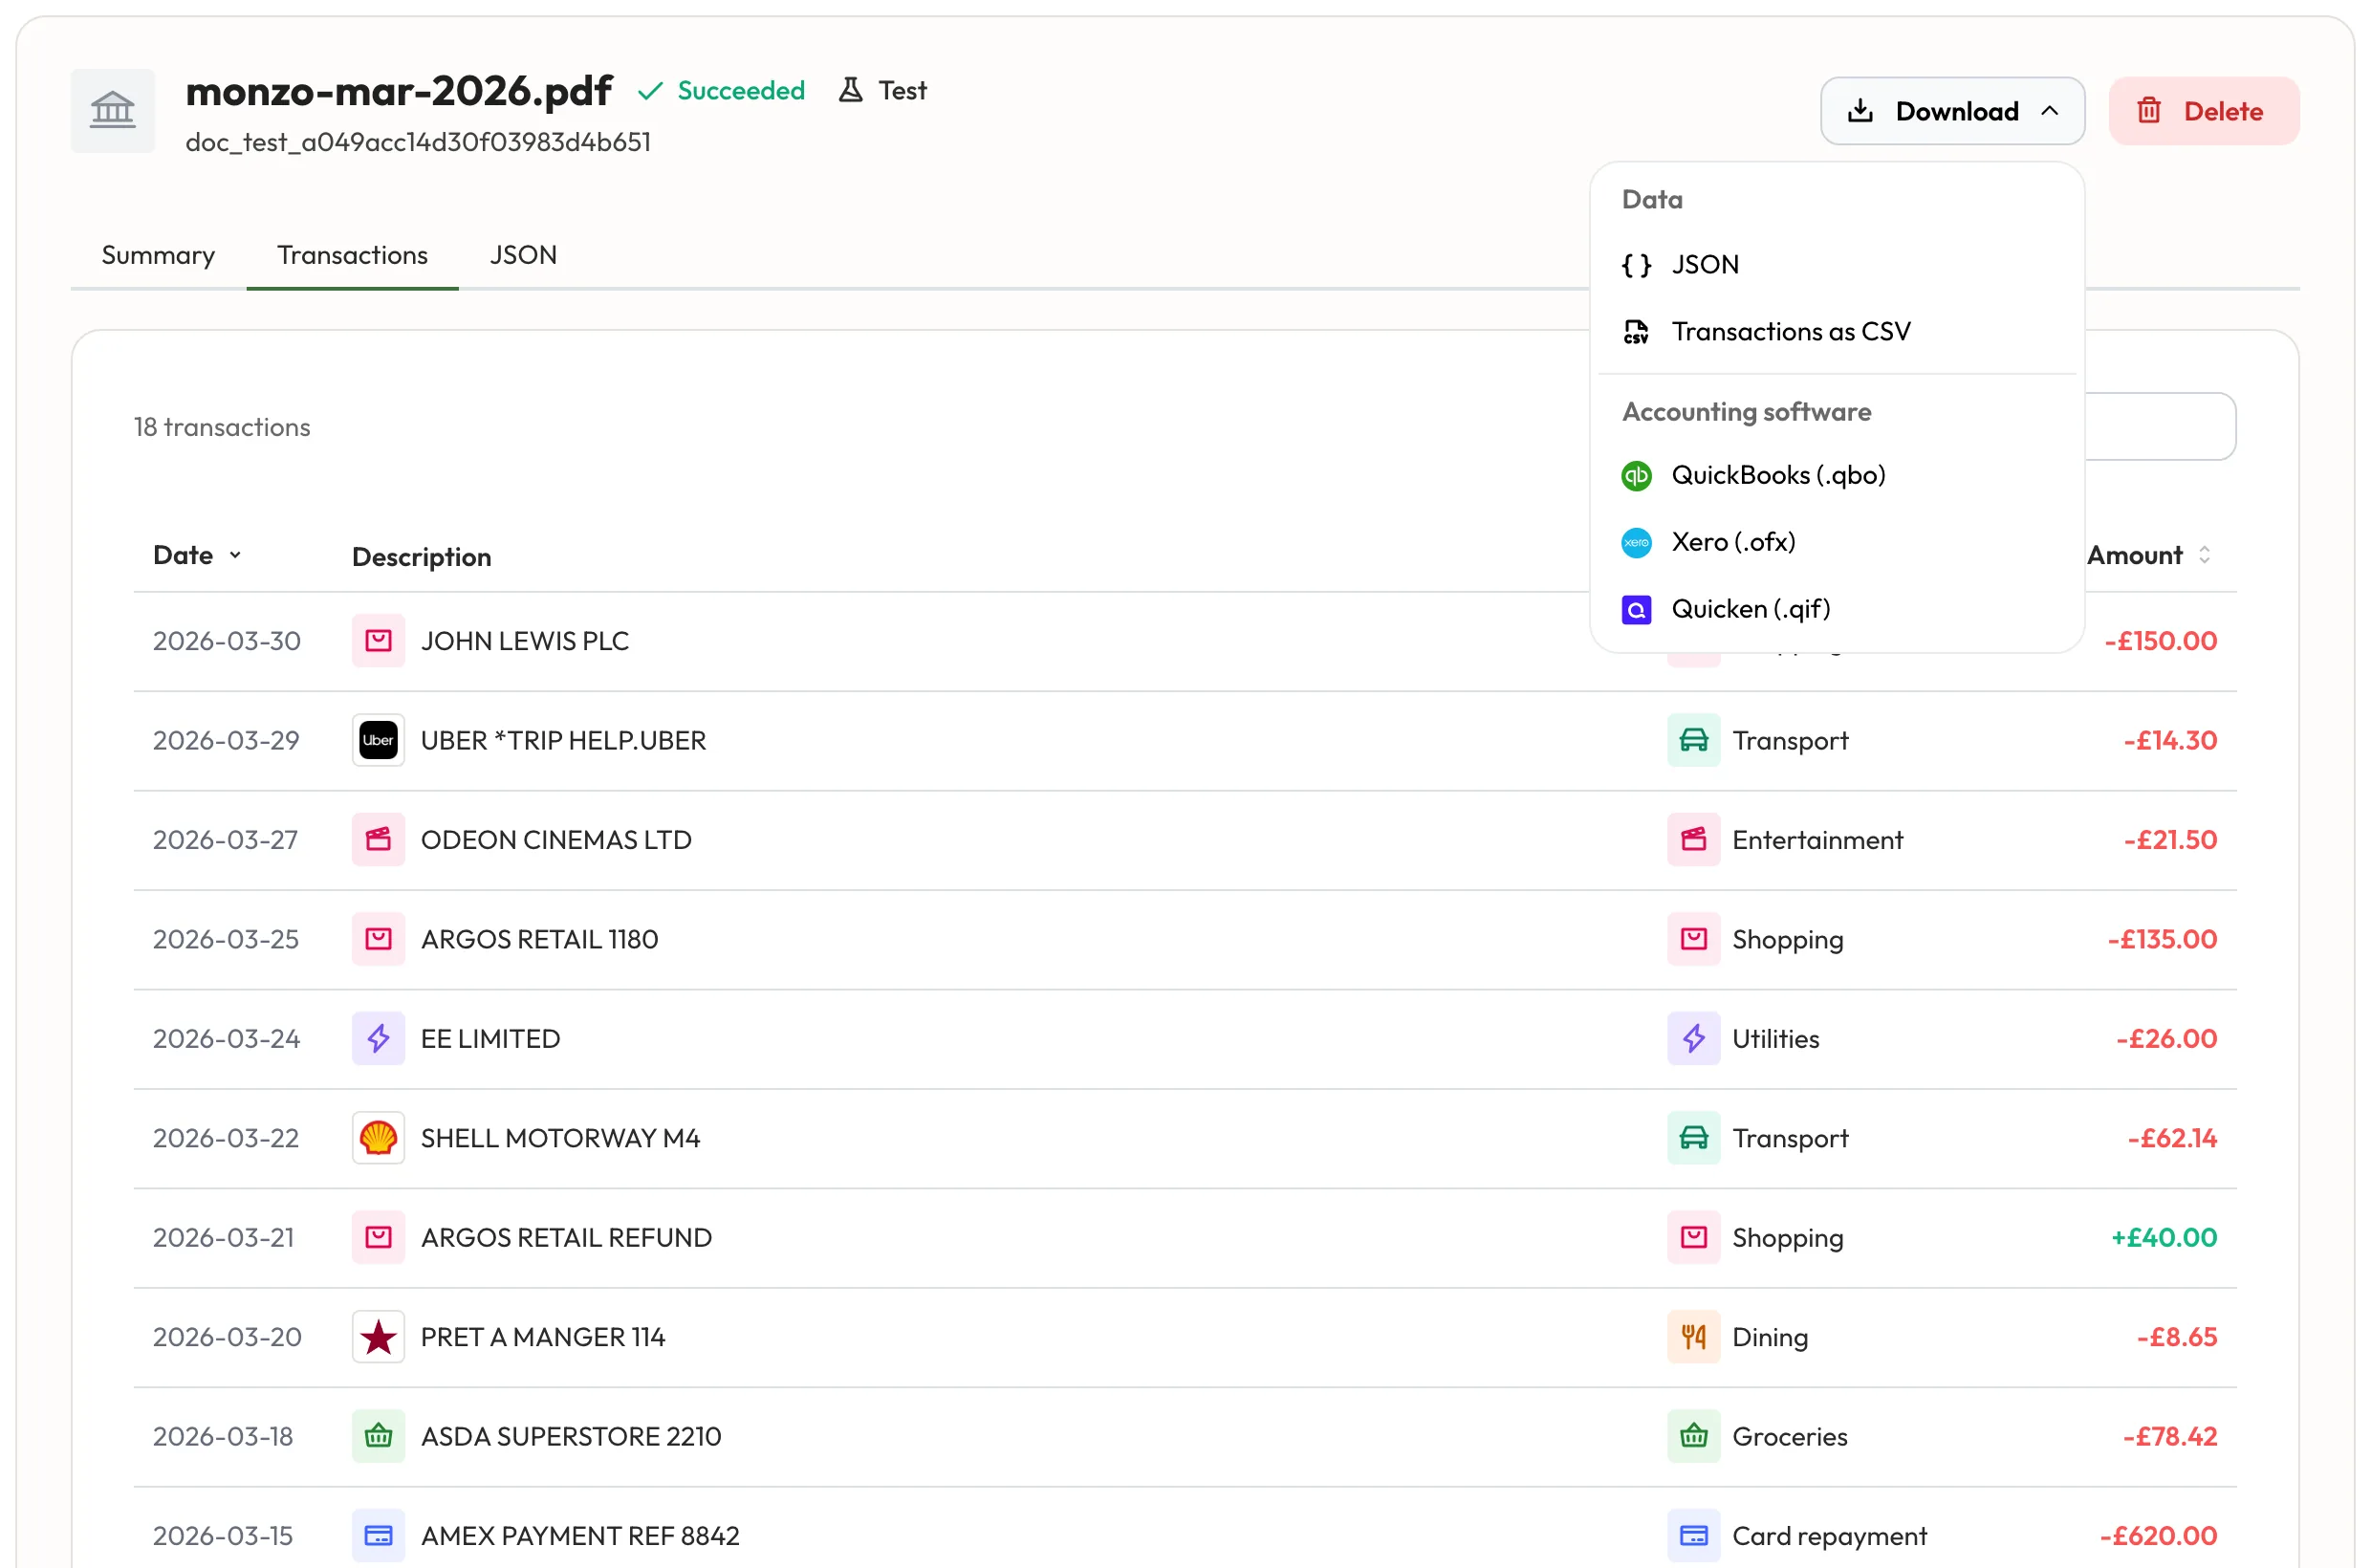Screen dimensions: 2371x1568
Task: Click the Groceries category basket icon
Action: pos(1693,1437)
